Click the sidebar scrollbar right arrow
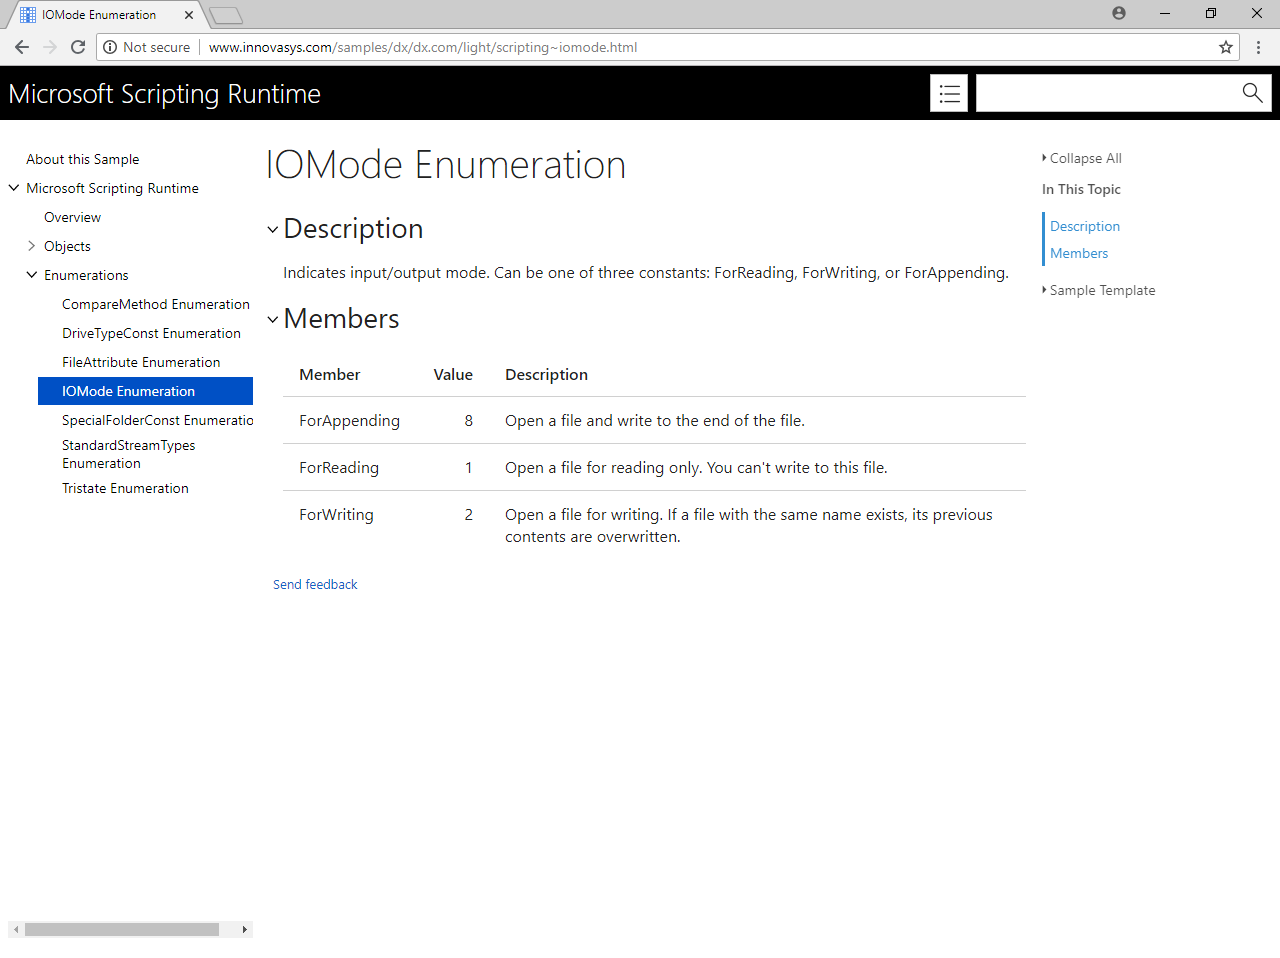The image size is (1280, 958). pos(244,929)
